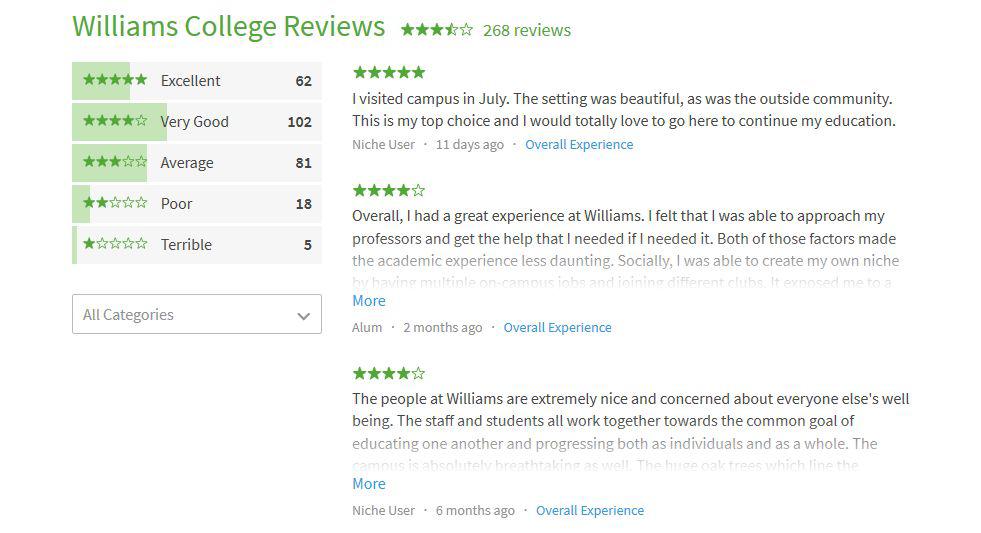Click the Average three-star rating icon
This screenshot has height=533, width=981.
115,162
